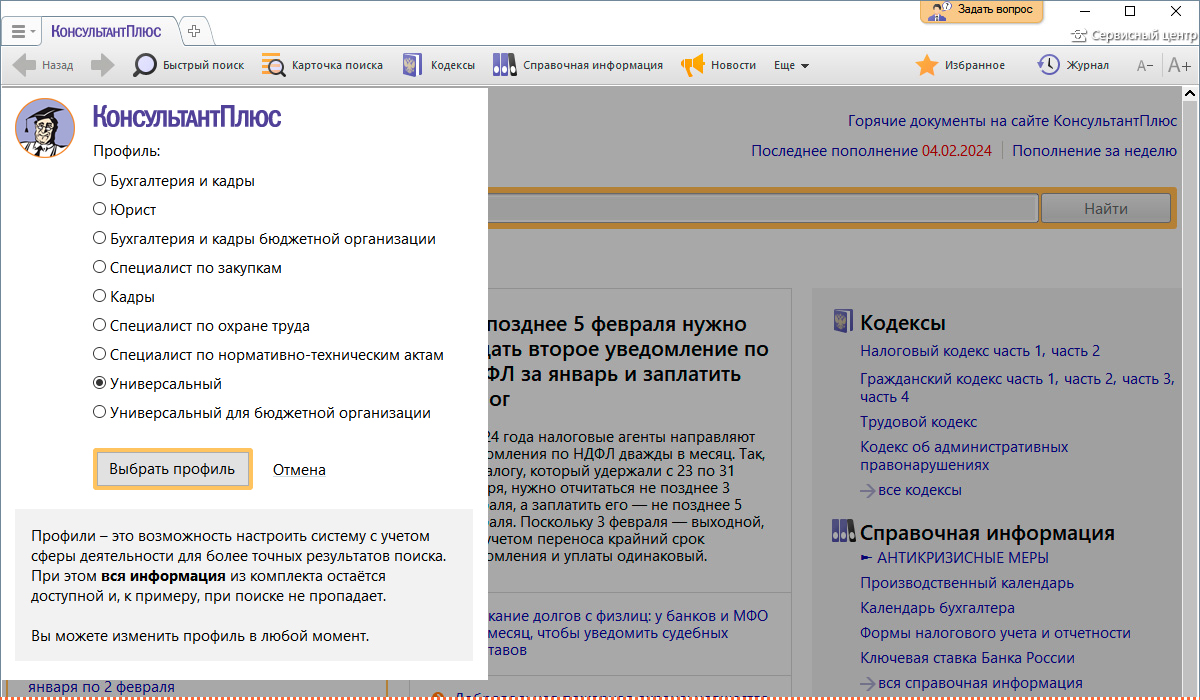The width and height of the screenshot is (1200, 700).
Task: Click the Найти search button
Action: [x=1106, y=209]
